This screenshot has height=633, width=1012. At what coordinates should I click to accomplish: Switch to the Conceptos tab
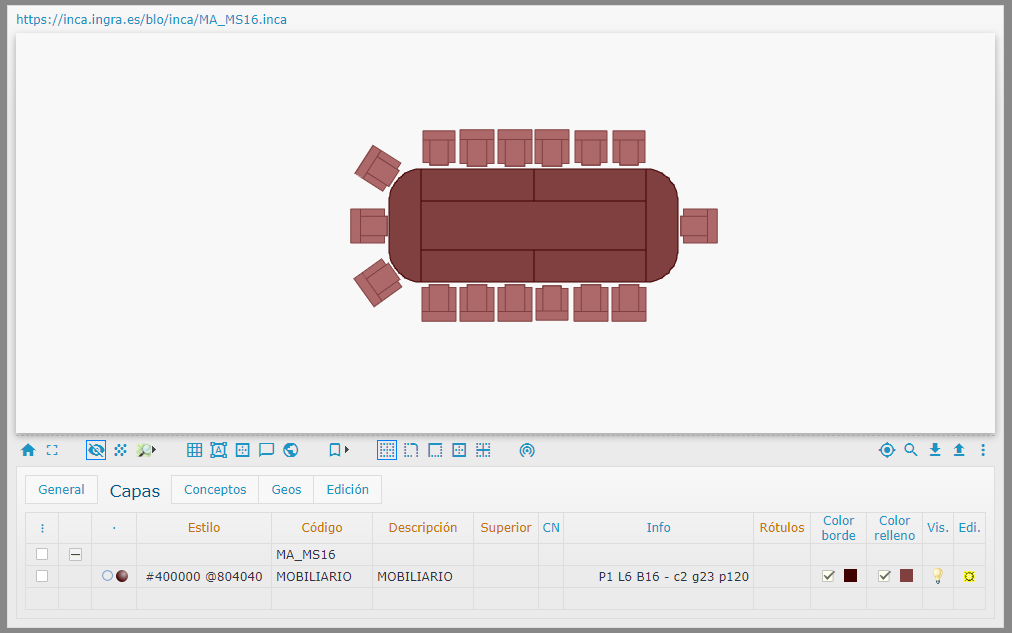(x=215, y=490)
